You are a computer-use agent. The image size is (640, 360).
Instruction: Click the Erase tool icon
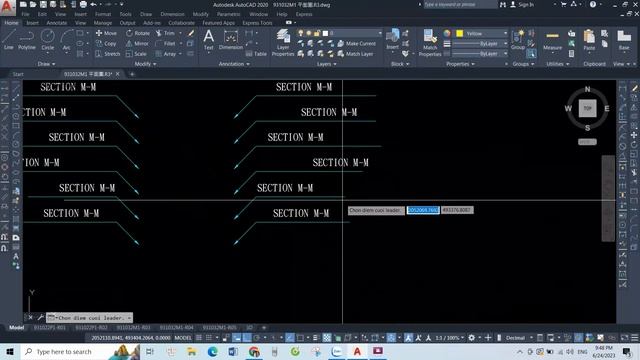[x=191, y=33]
